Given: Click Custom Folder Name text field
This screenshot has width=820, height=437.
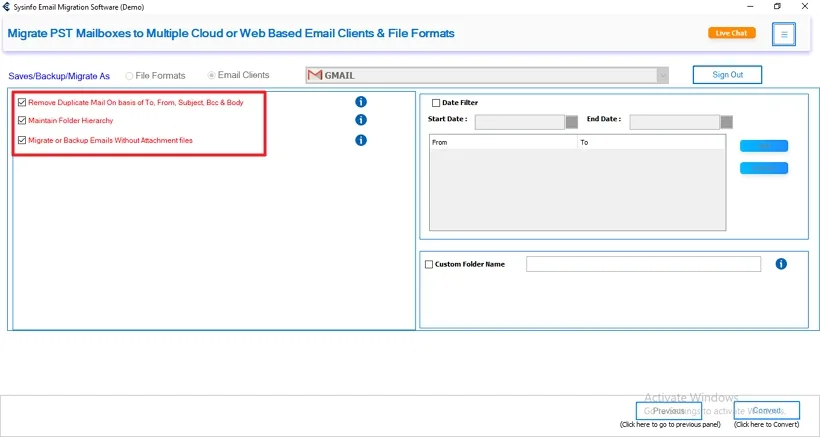Looking at the screenshot, I should (x=644, y=264).
